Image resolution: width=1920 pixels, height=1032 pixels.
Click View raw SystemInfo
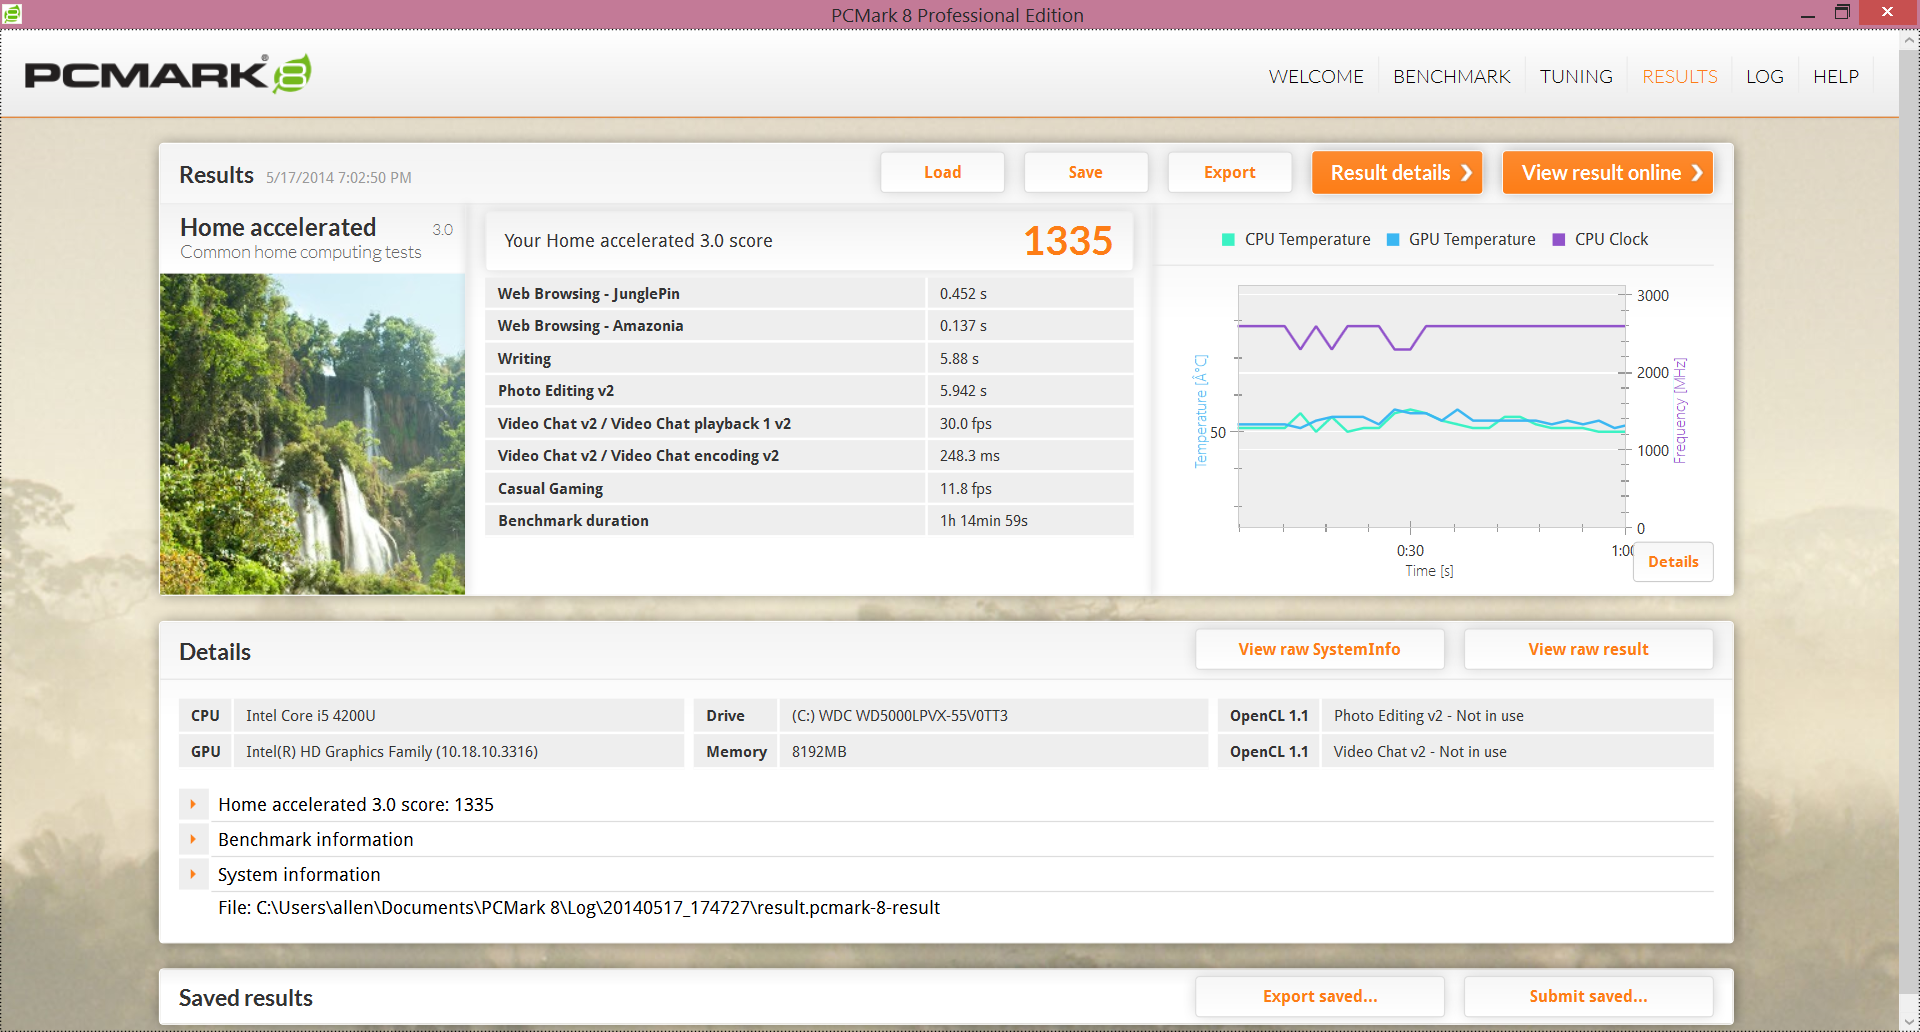pos(1319,649)
